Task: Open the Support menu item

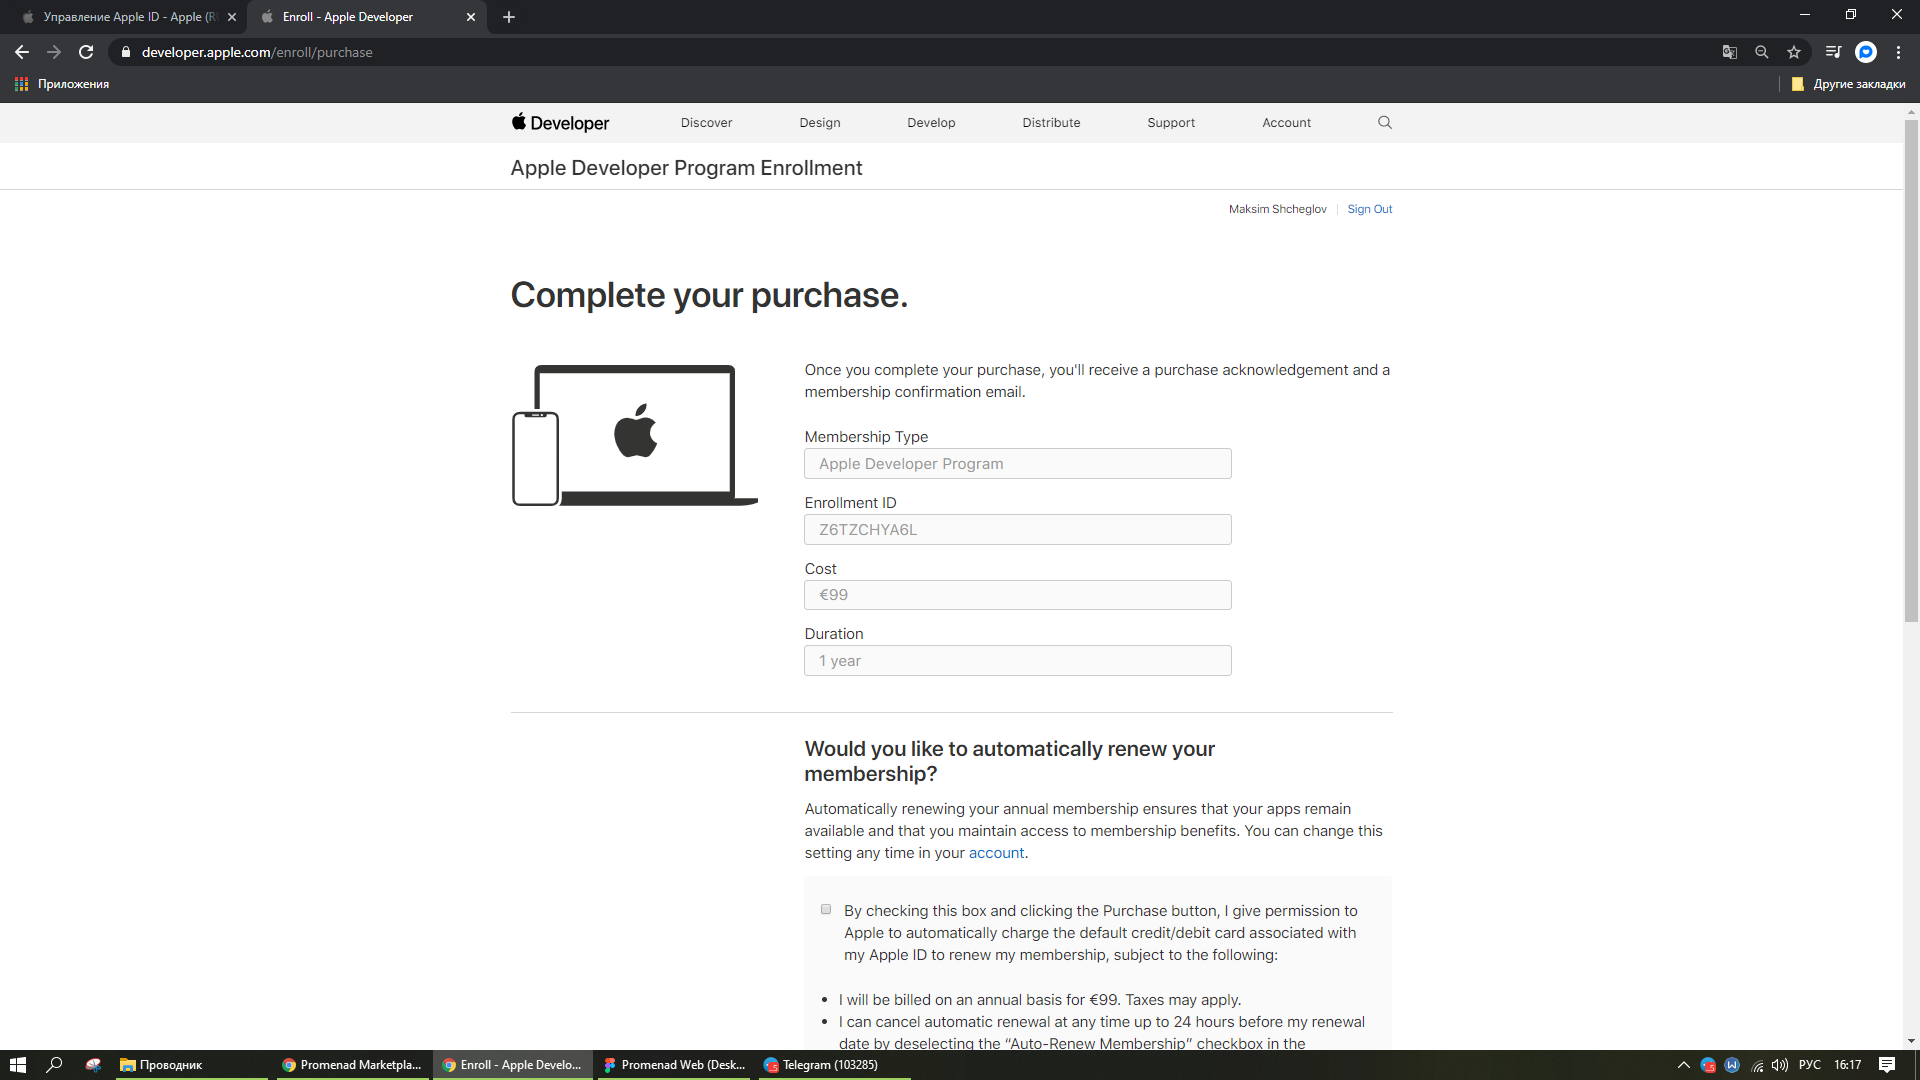Action: click(x=1171, y=123)
